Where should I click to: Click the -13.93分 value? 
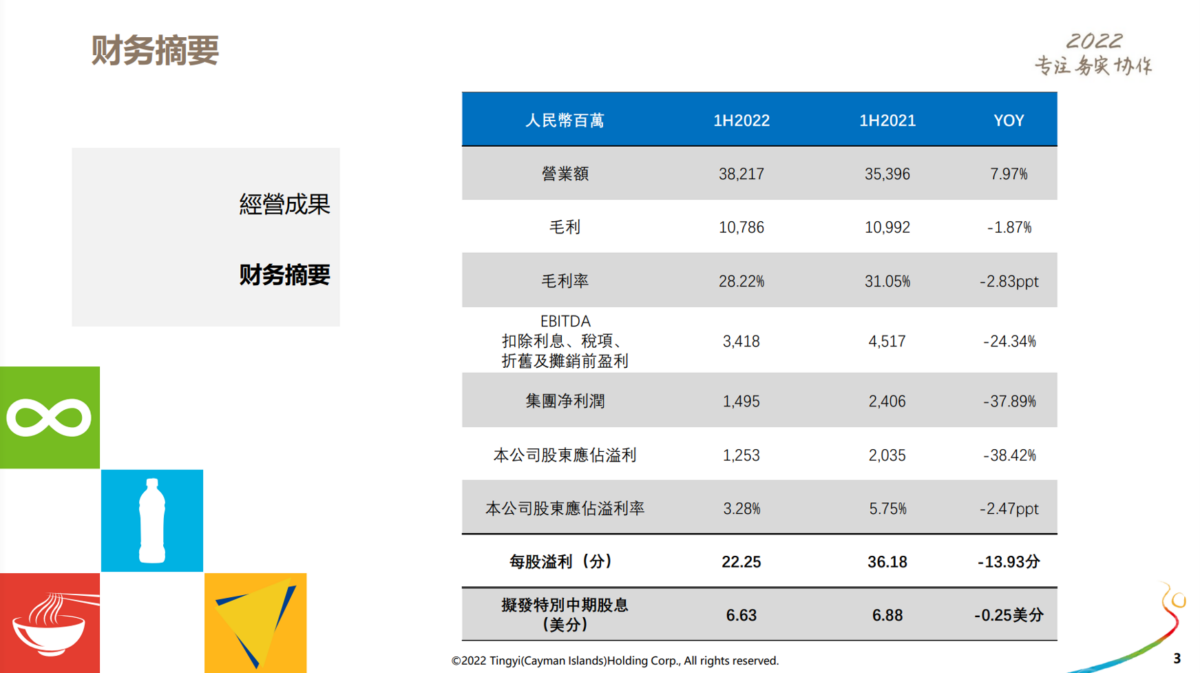point(1009,562)
